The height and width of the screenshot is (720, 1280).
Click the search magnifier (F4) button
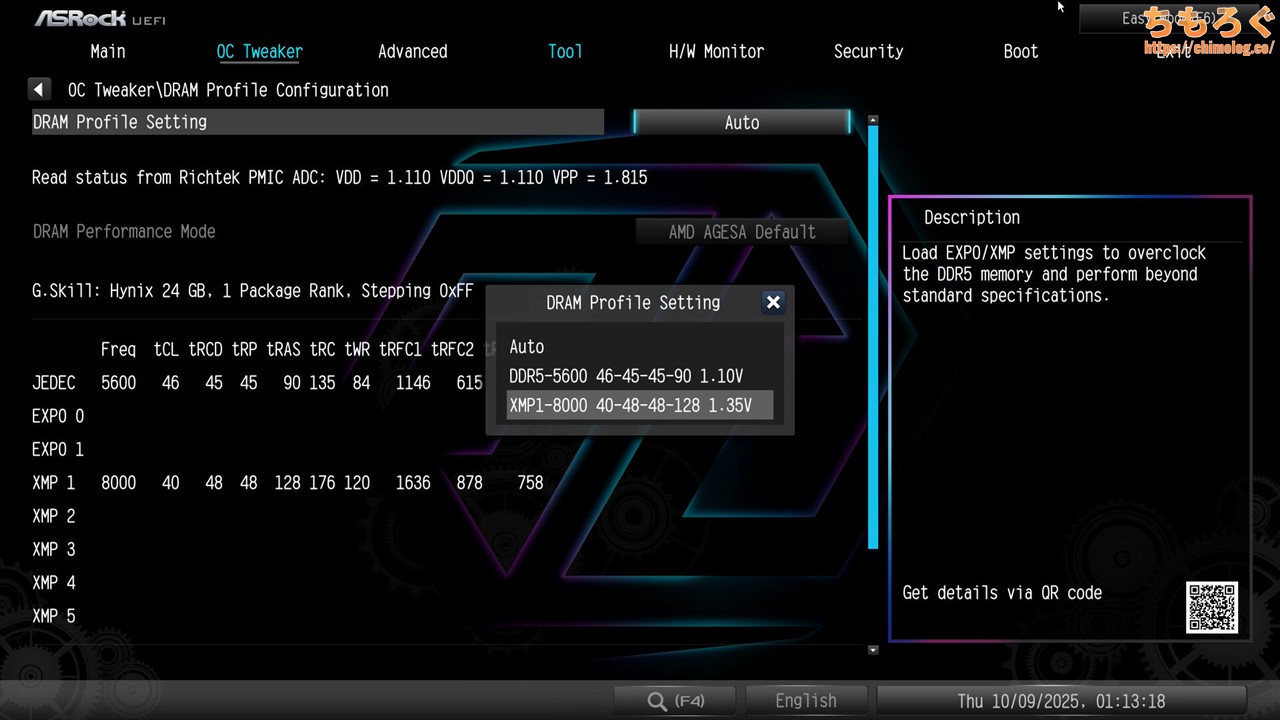676,701
